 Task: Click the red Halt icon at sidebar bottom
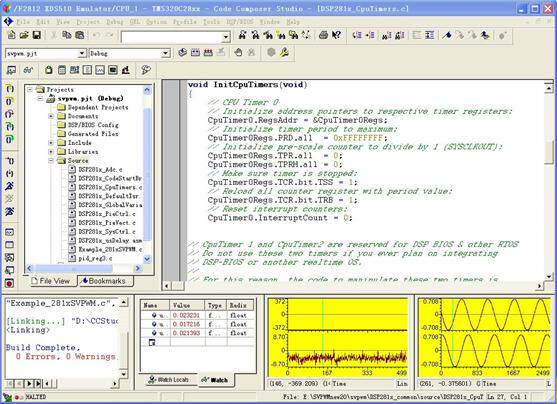[x=10, y=283]
